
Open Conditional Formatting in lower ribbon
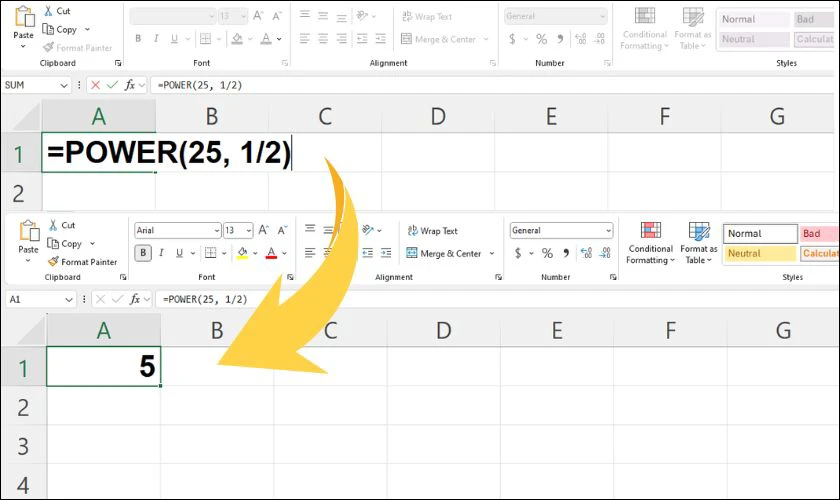(x=650, y=243)
